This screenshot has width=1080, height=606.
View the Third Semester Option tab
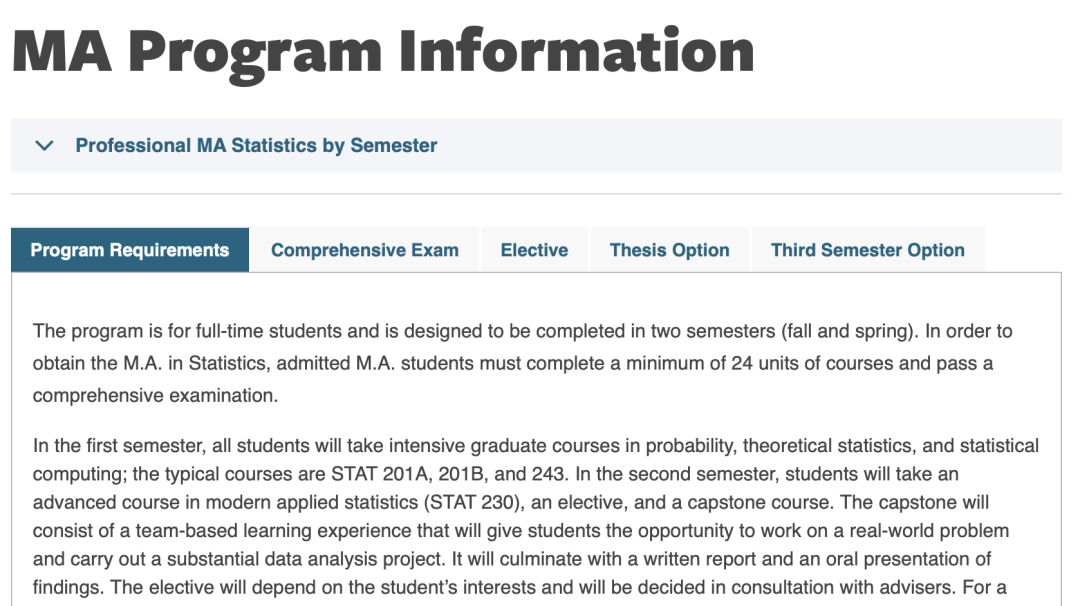tap(867, 250)
